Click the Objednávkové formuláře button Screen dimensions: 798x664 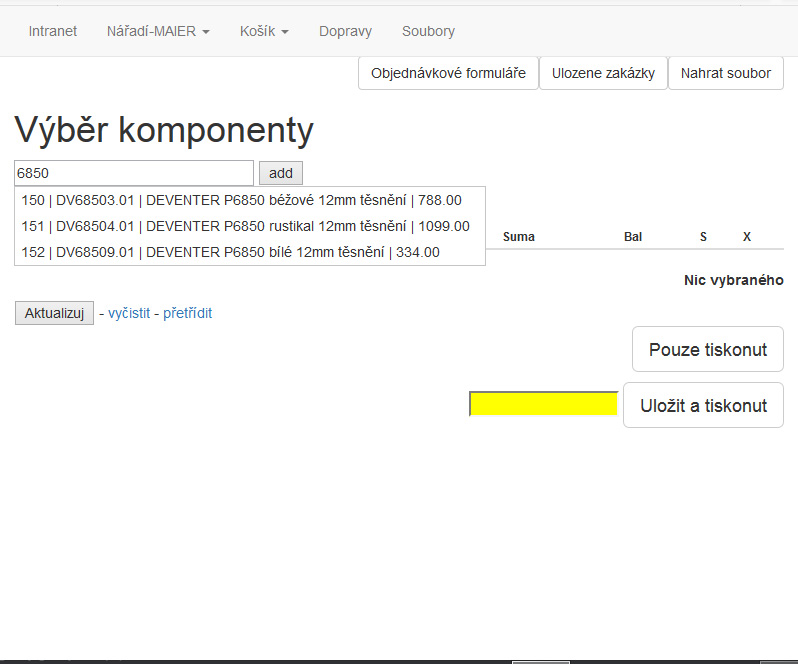(448, 73)
